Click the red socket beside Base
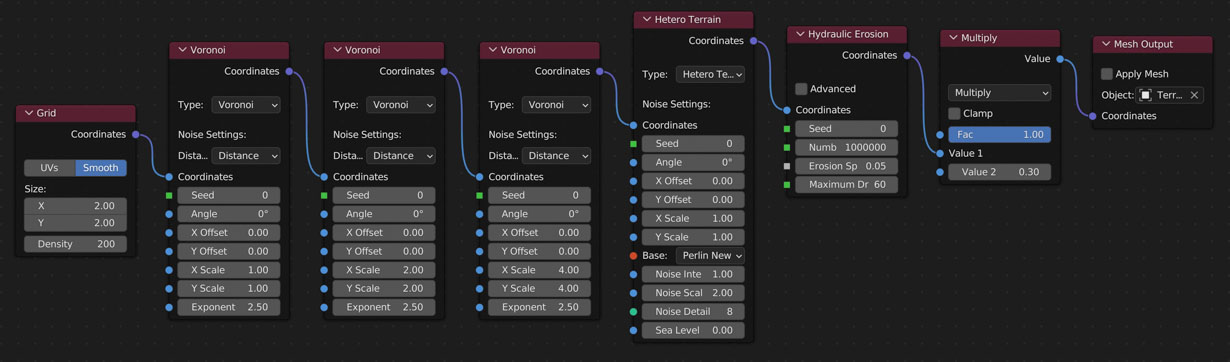 (634, 256)
